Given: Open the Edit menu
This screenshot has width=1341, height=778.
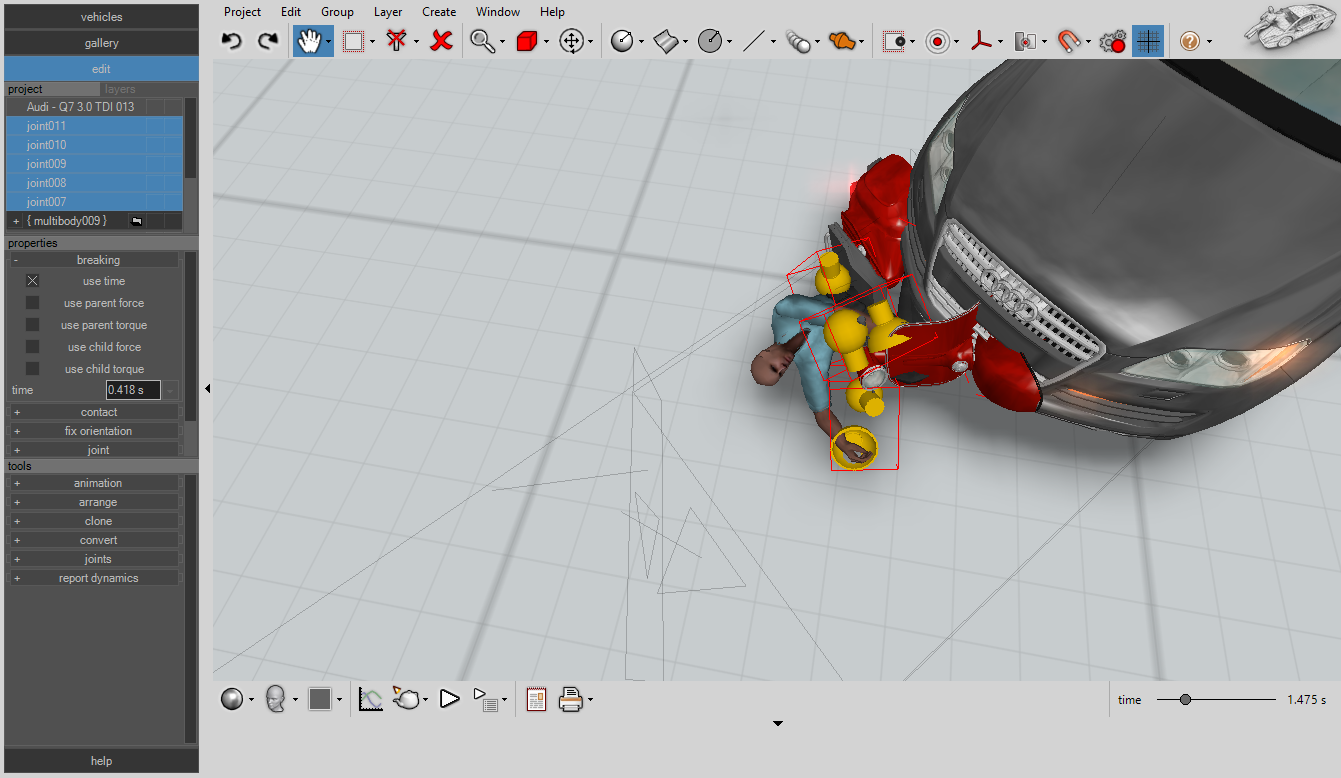Looking at the screenshot, I should tap(291, 12).
